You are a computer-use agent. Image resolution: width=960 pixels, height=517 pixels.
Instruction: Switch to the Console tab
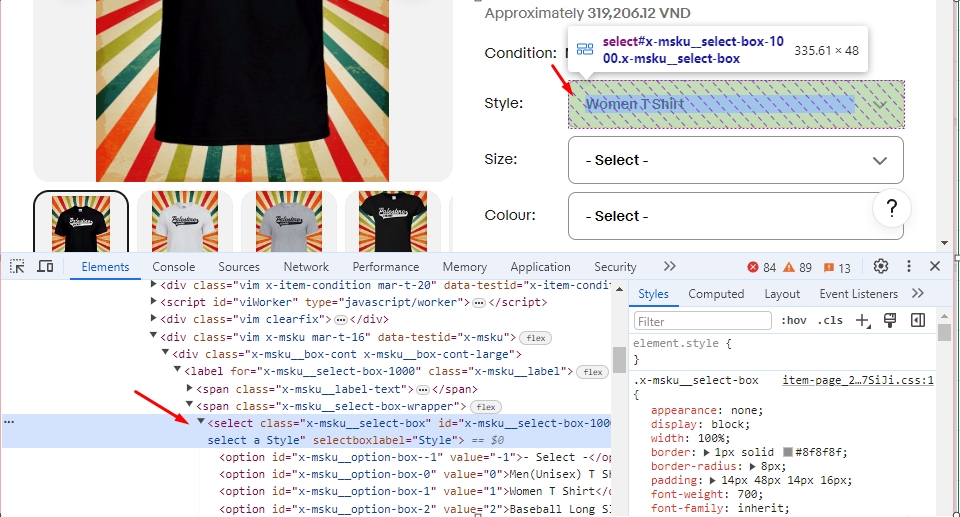click(174, 267)
